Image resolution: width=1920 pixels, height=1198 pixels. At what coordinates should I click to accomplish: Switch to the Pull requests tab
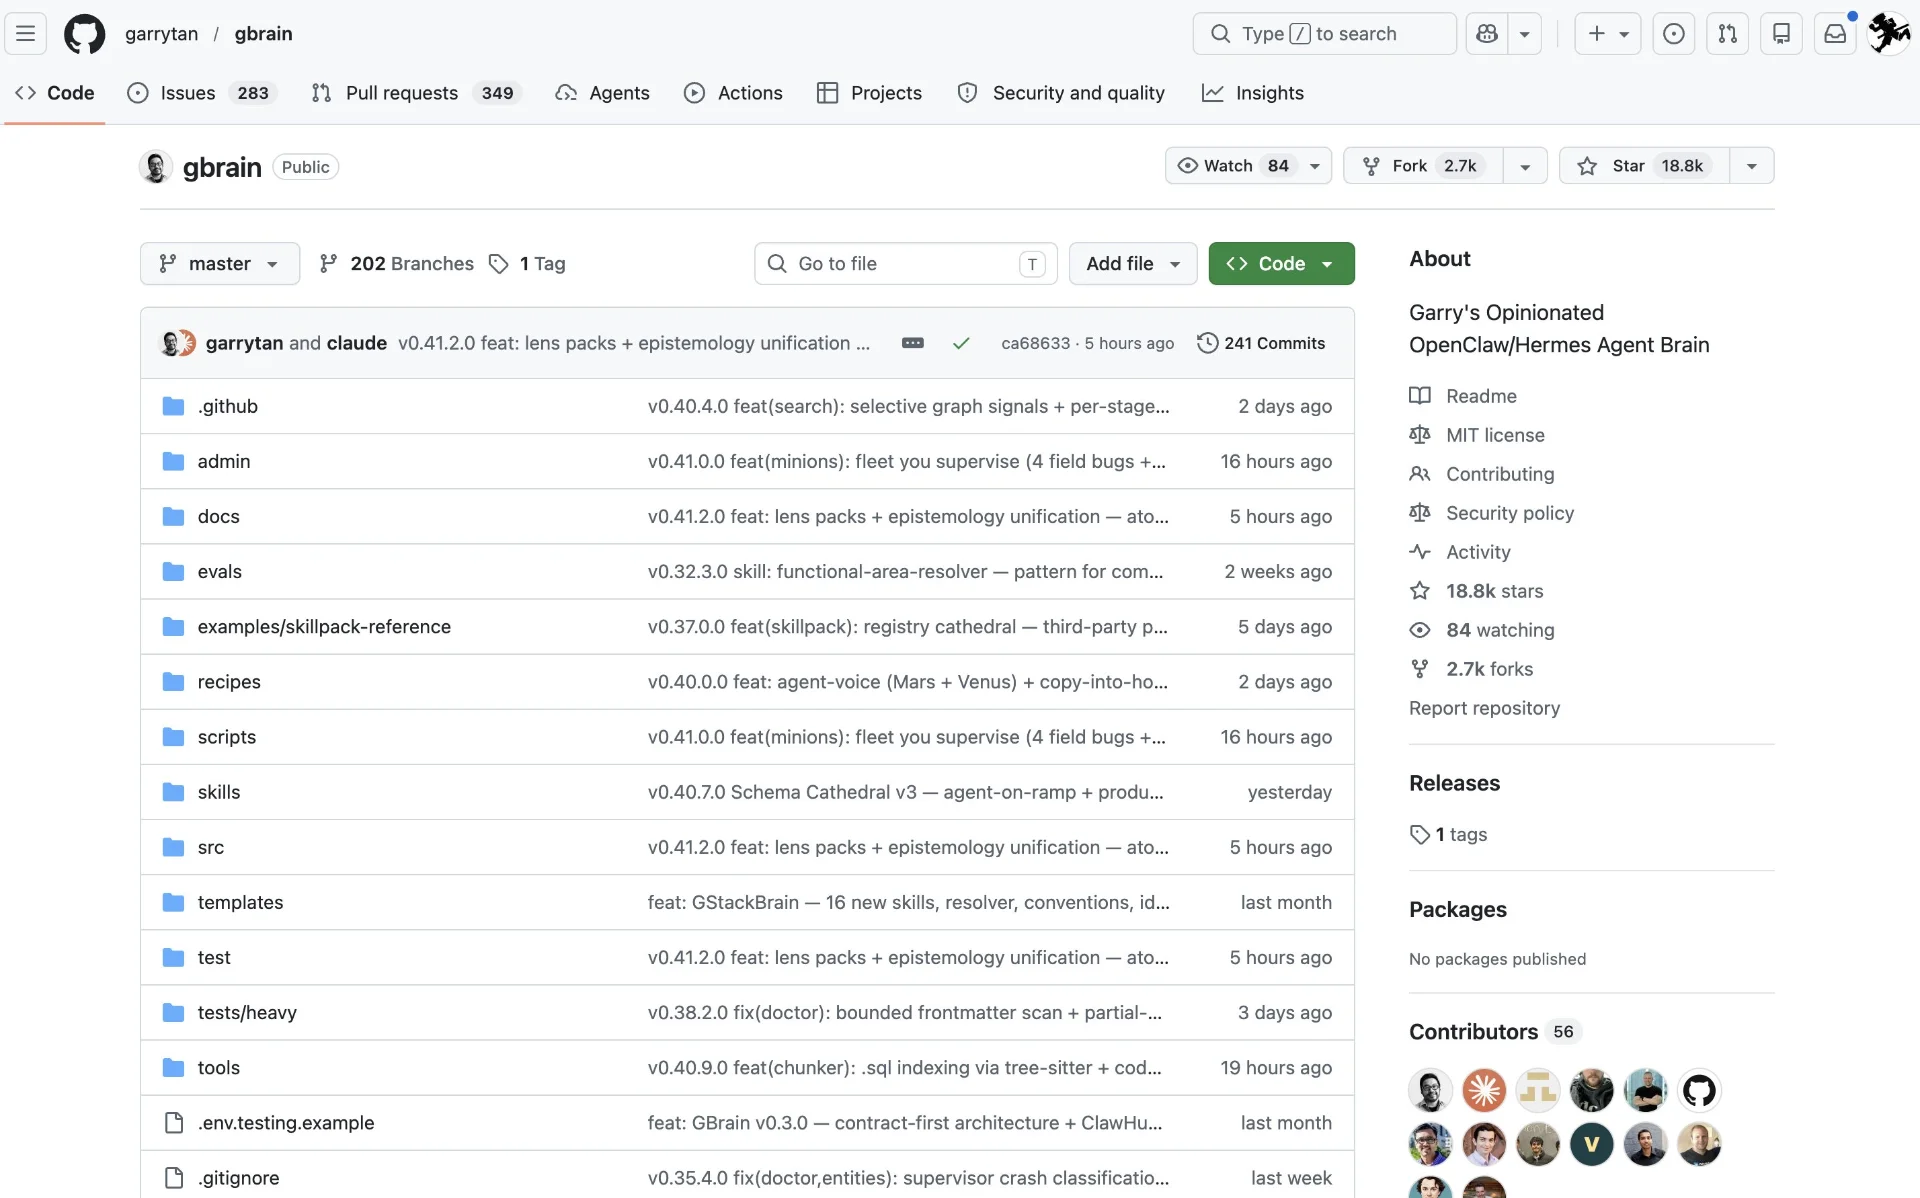(x=416, y=93)
